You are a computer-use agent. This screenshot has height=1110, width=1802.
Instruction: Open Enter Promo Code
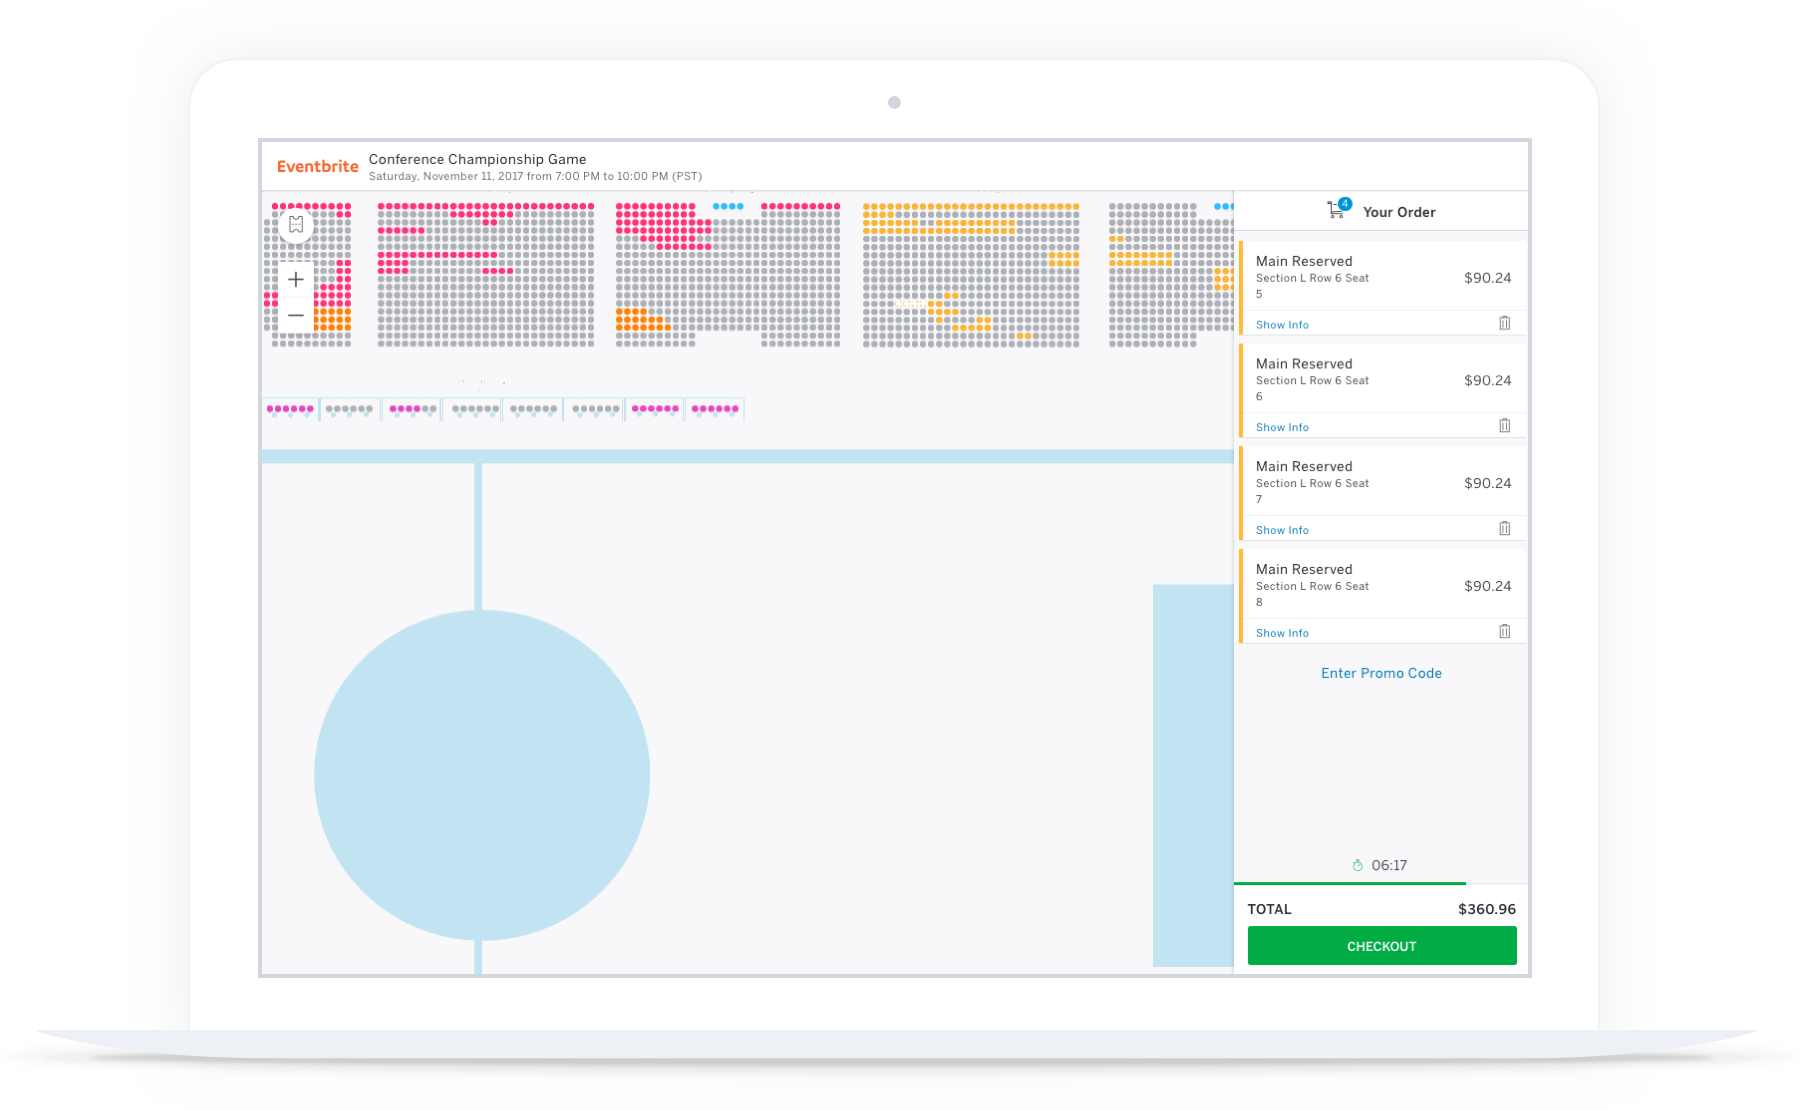tap(1381, 673)
